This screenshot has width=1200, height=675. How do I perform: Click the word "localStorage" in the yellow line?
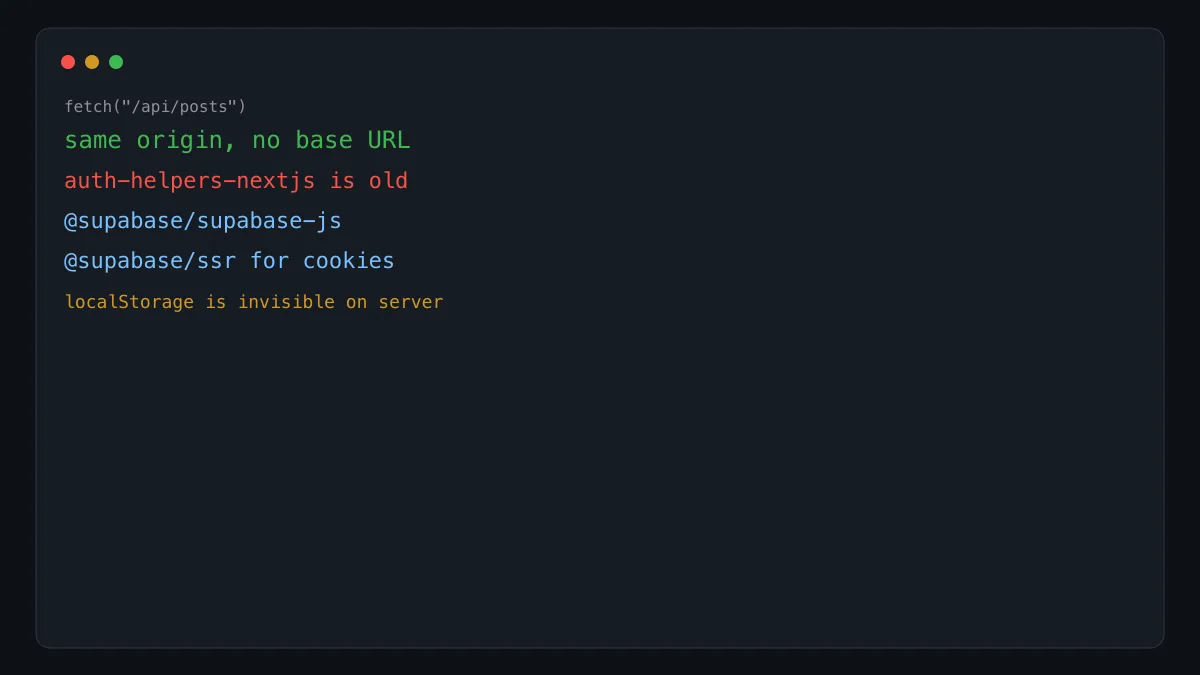[129, 302]
